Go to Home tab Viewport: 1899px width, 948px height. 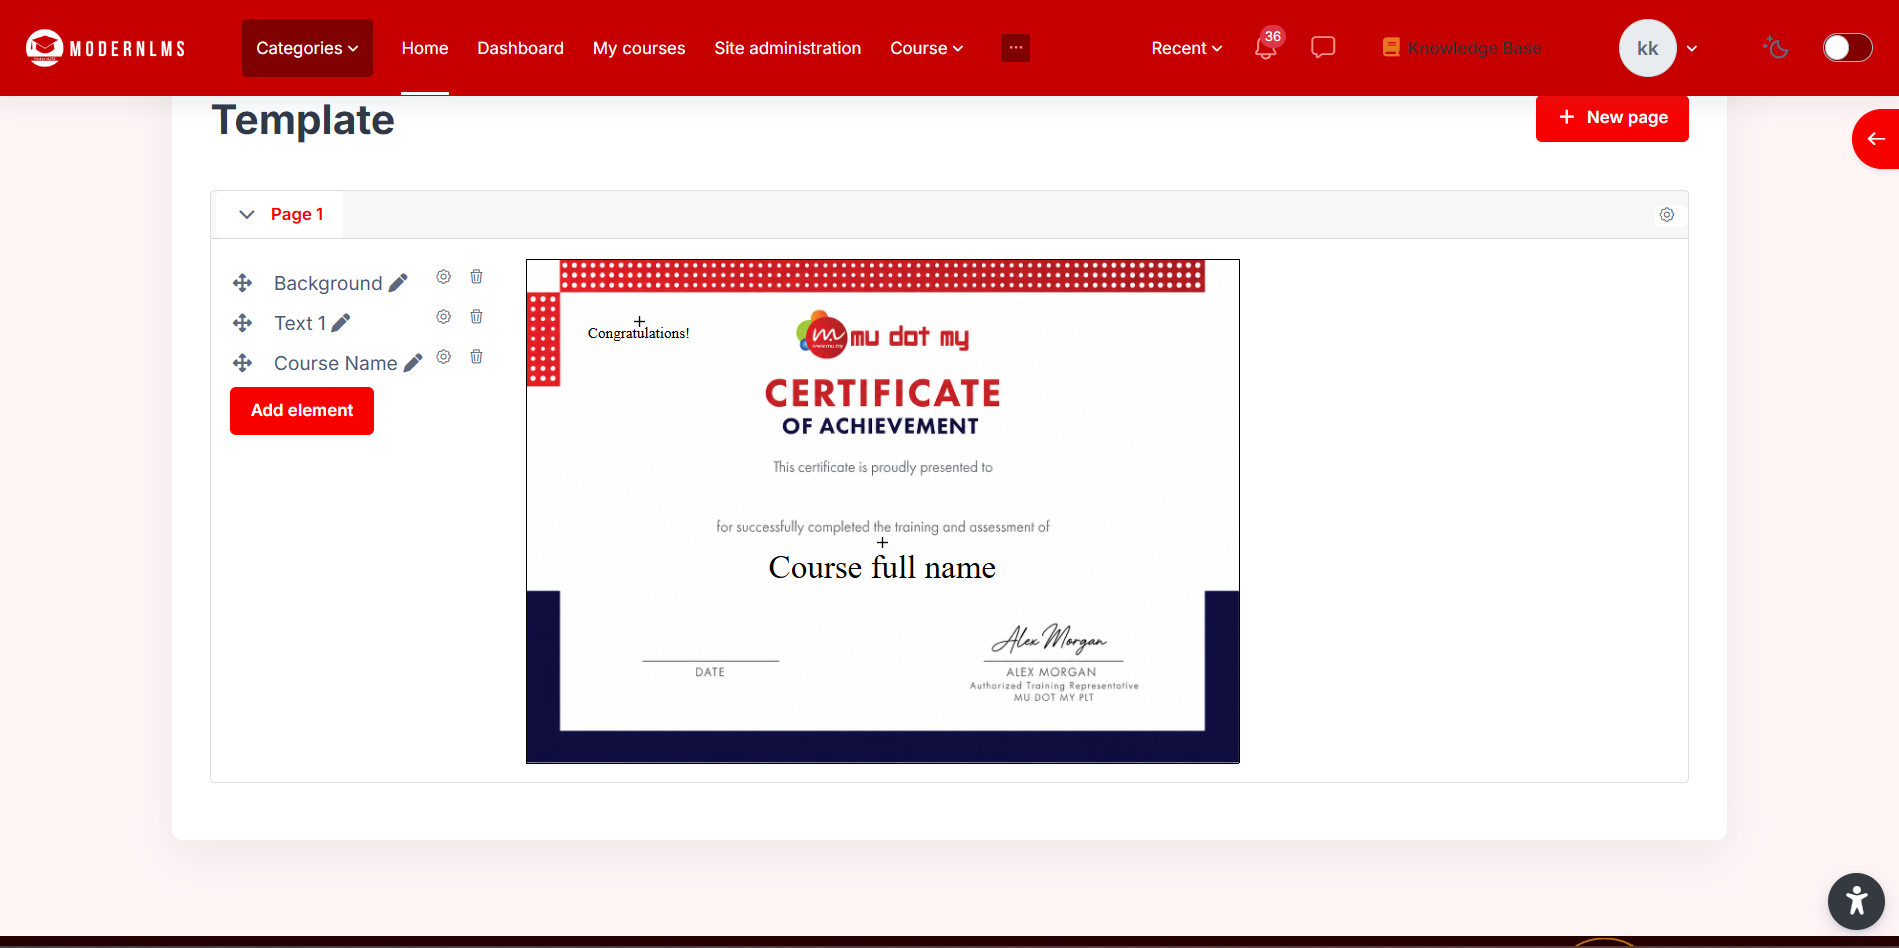(x=425, y=48)
